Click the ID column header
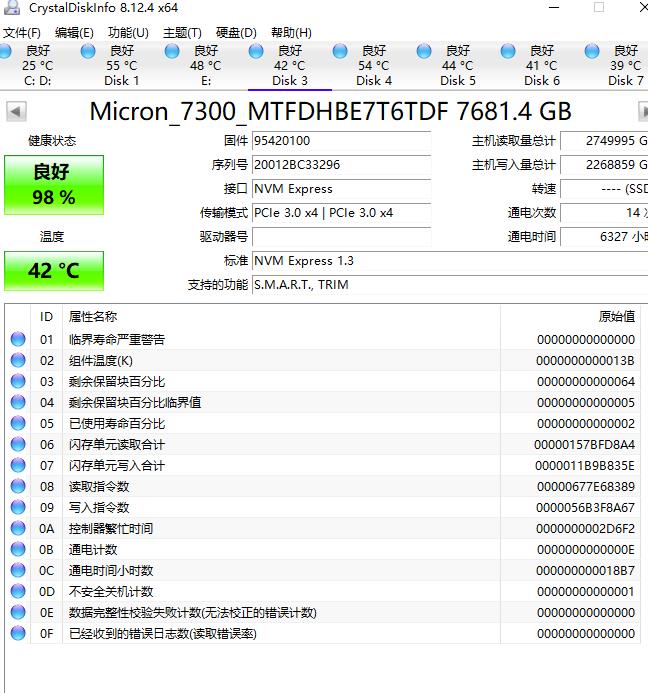This screenshot has height=693, width=648. tap(46, 316)
